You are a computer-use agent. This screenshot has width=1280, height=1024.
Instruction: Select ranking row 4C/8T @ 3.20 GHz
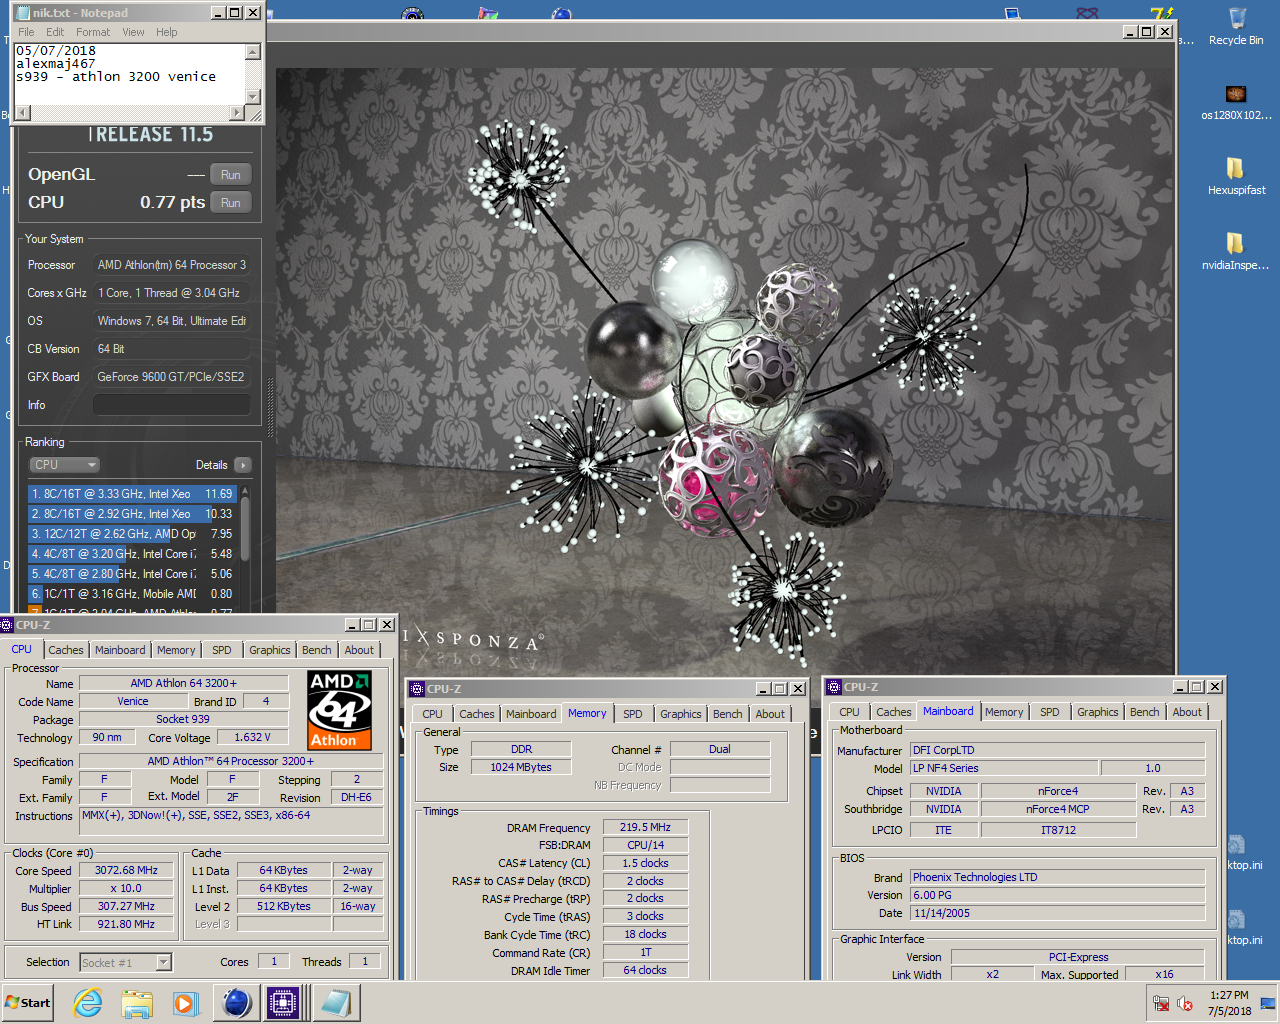click(x=132, y=554)
